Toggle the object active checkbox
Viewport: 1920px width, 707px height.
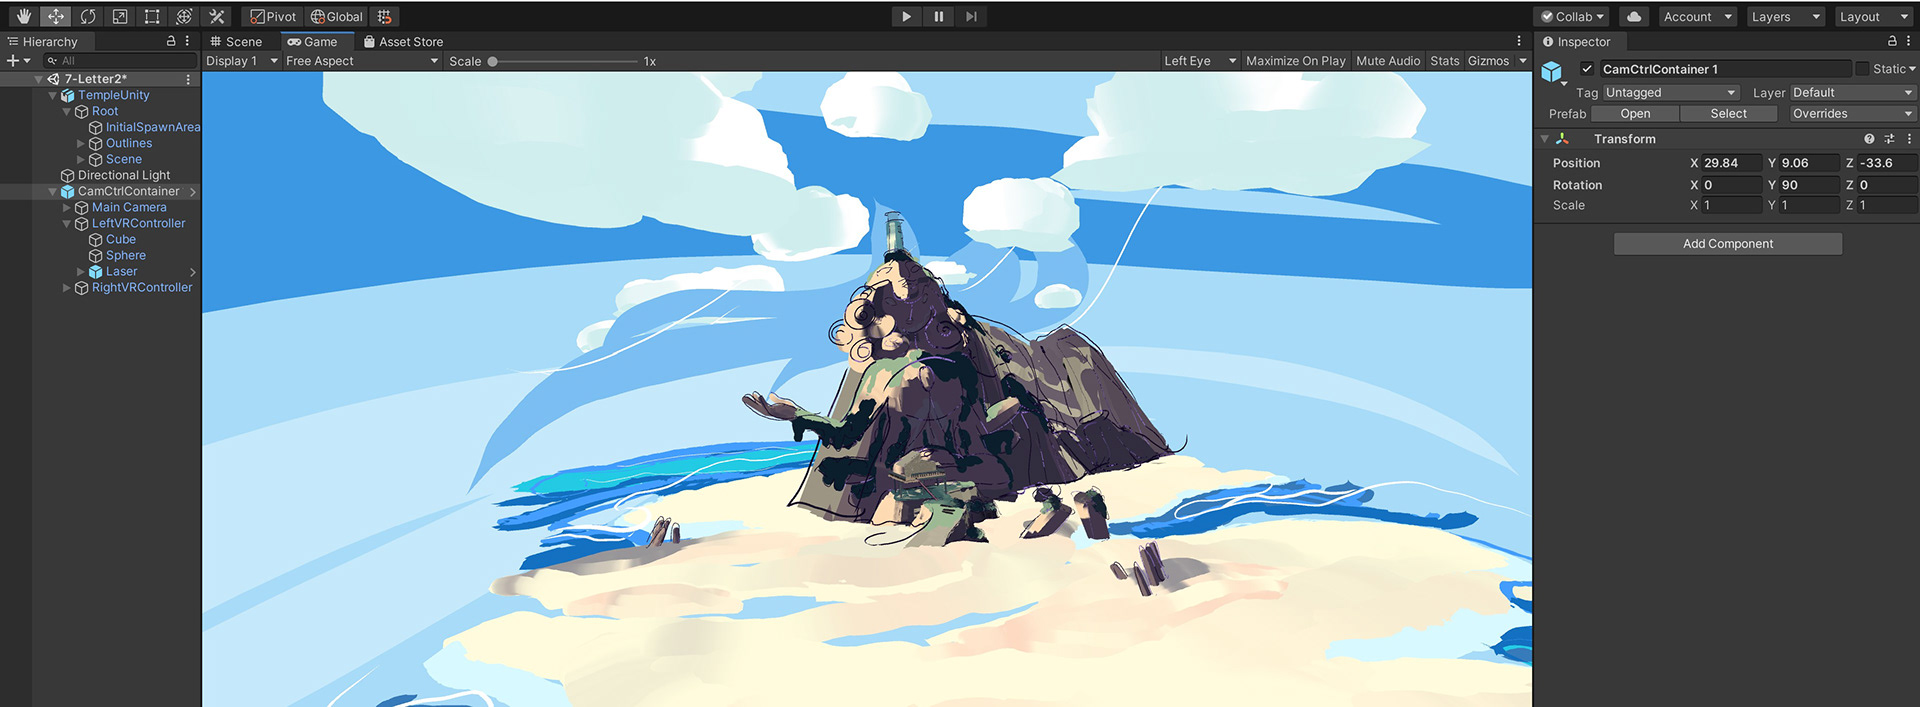pos(1587,69)
